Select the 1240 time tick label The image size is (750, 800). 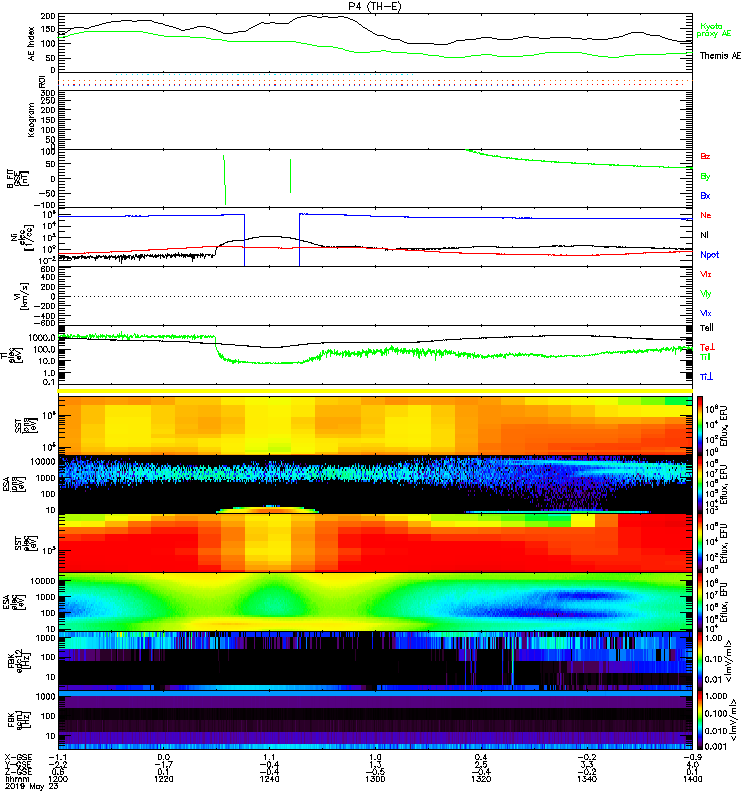point(269,779)
